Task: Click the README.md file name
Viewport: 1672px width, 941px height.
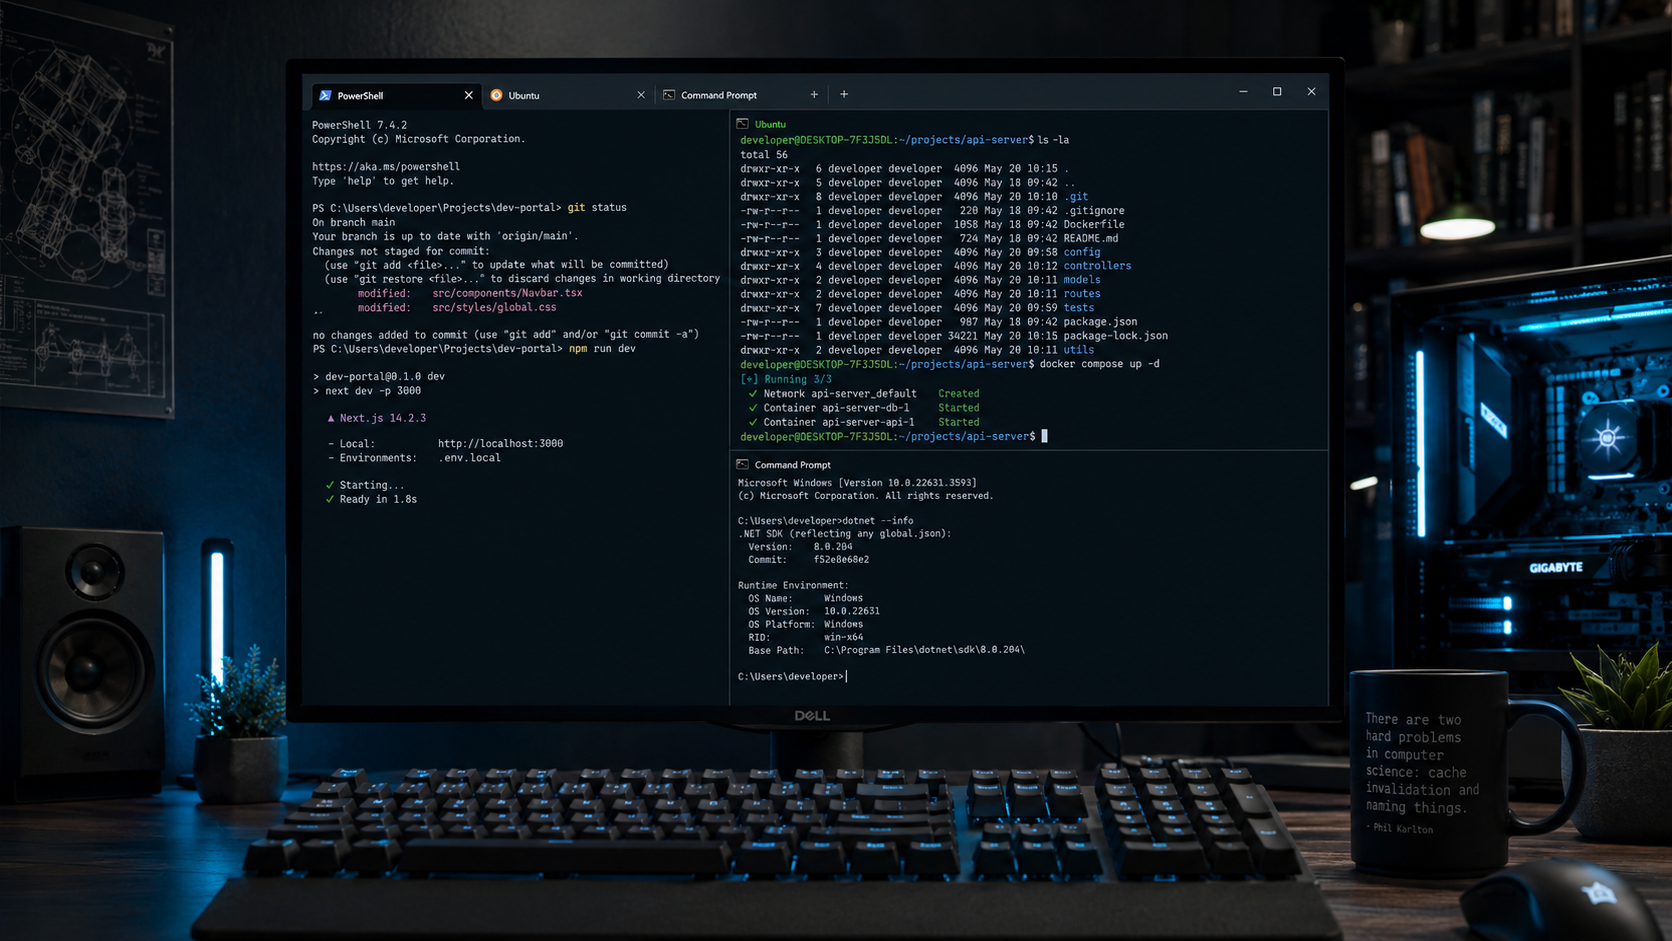Action: click(1091, 238)
